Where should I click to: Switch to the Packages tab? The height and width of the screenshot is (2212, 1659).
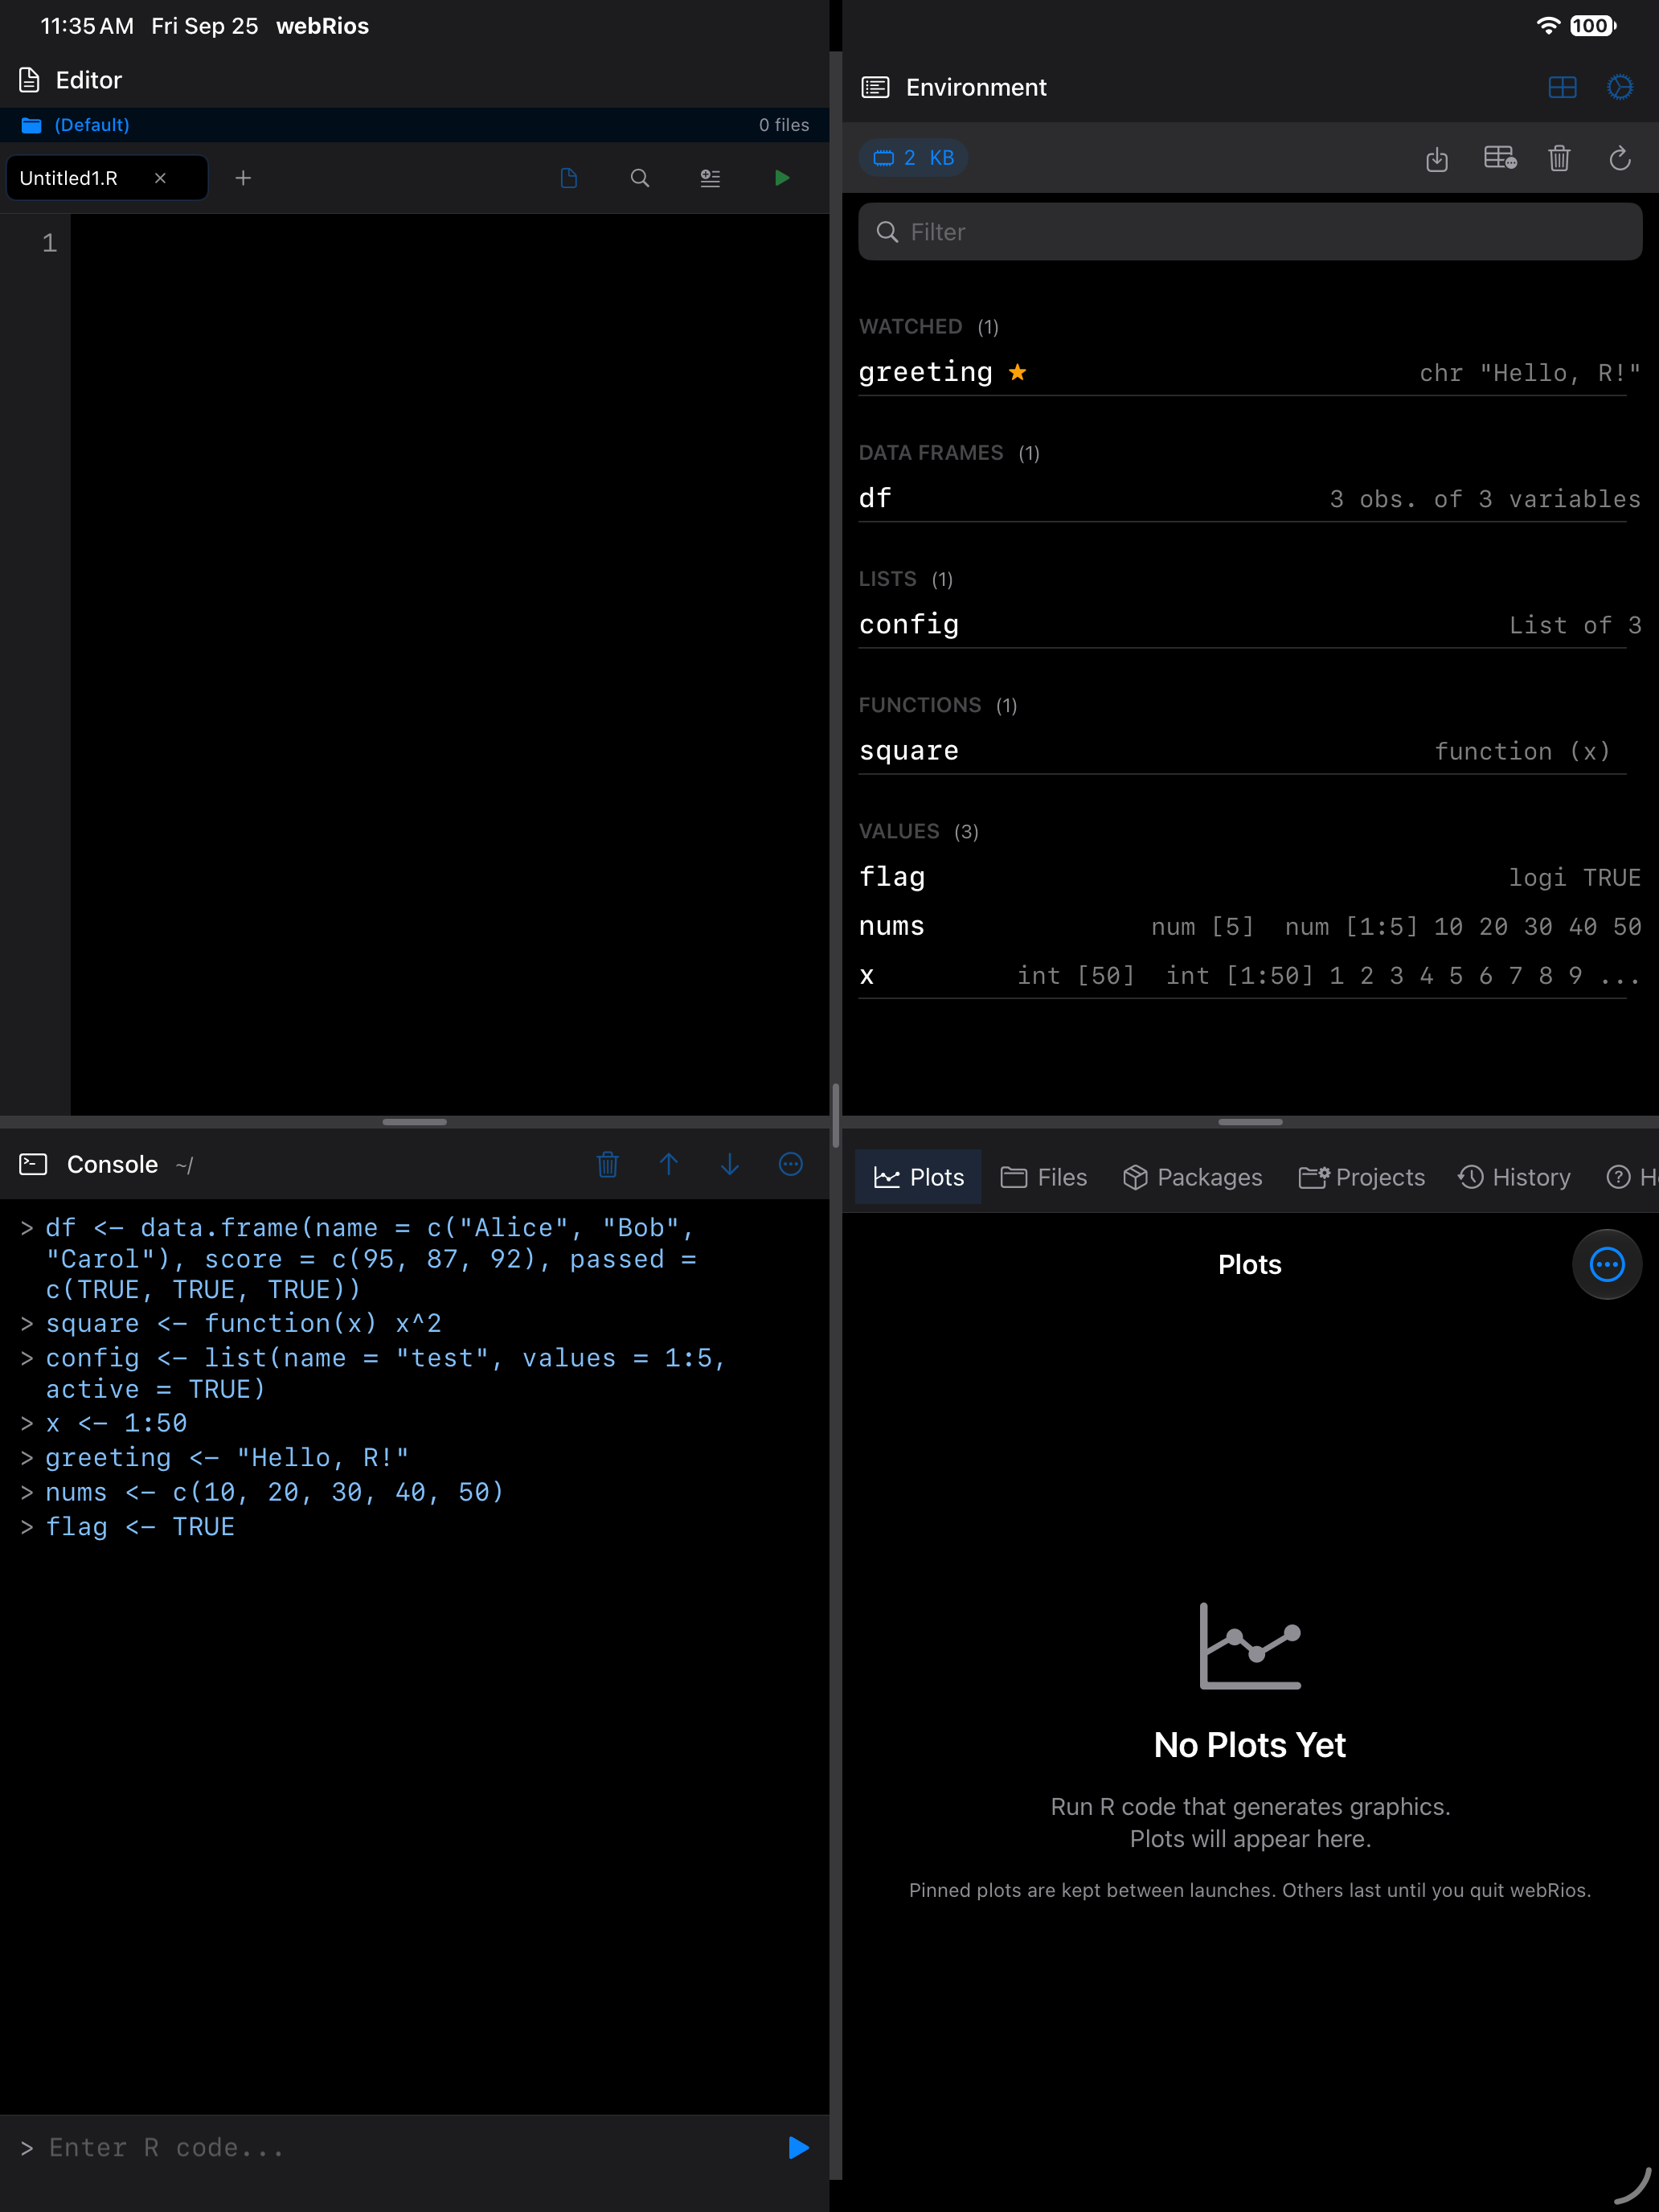[x=1192, y=1177]
